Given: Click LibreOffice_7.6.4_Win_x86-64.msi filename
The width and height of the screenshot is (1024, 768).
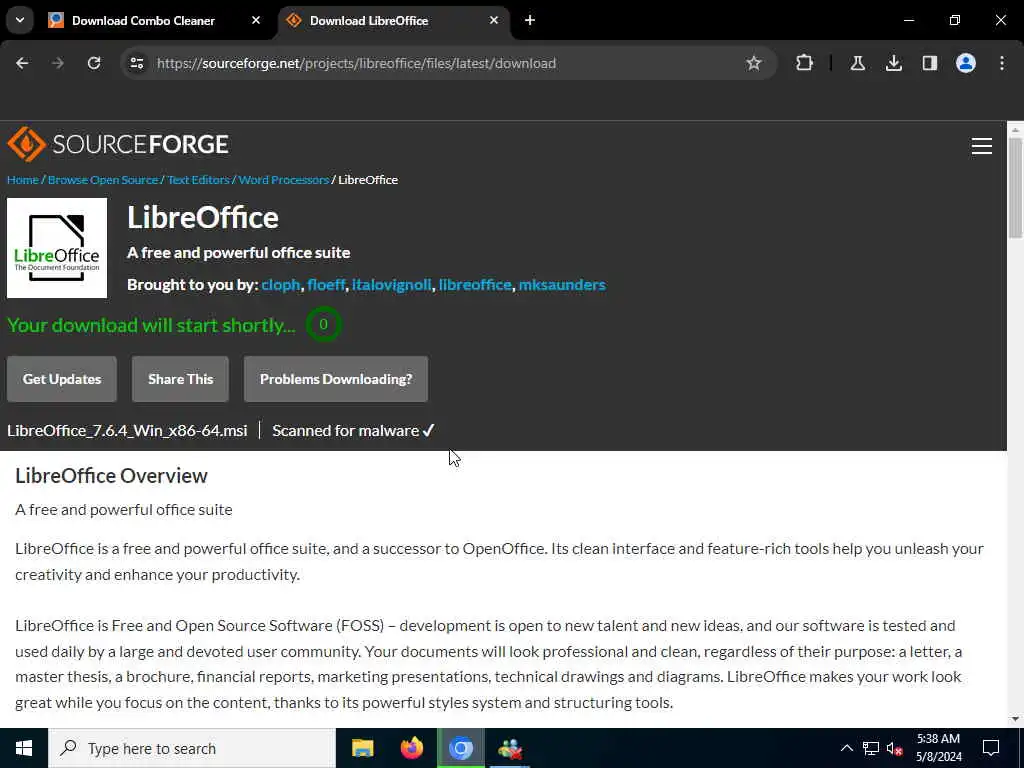Looking at the screenshot, I should 127,430.
